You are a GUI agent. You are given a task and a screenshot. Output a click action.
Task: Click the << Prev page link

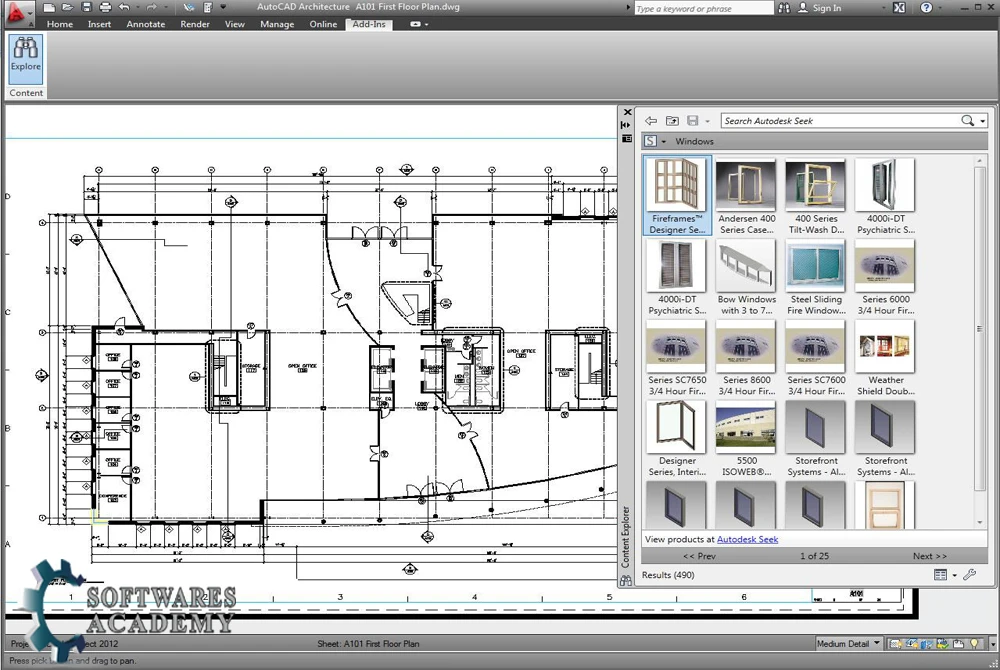click(x=699, y=557)
